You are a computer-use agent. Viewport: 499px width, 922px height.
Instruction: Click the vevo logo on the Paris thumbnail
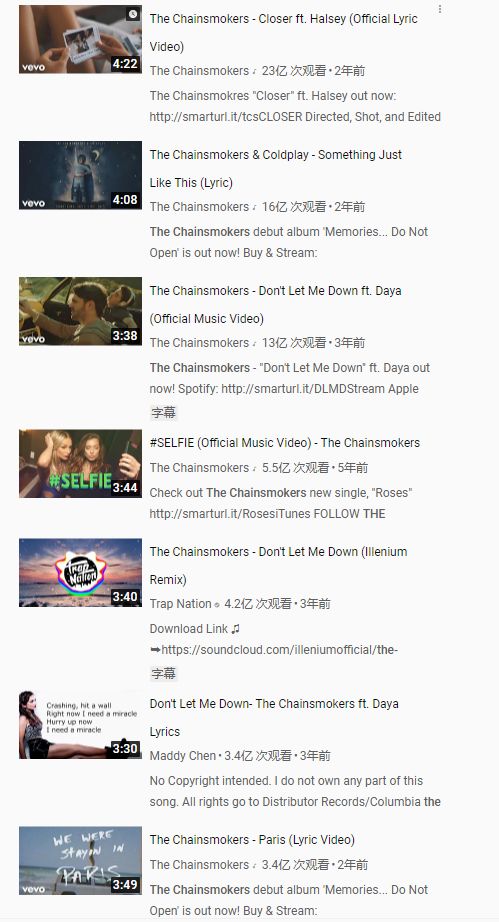click(x=34, y=888)
